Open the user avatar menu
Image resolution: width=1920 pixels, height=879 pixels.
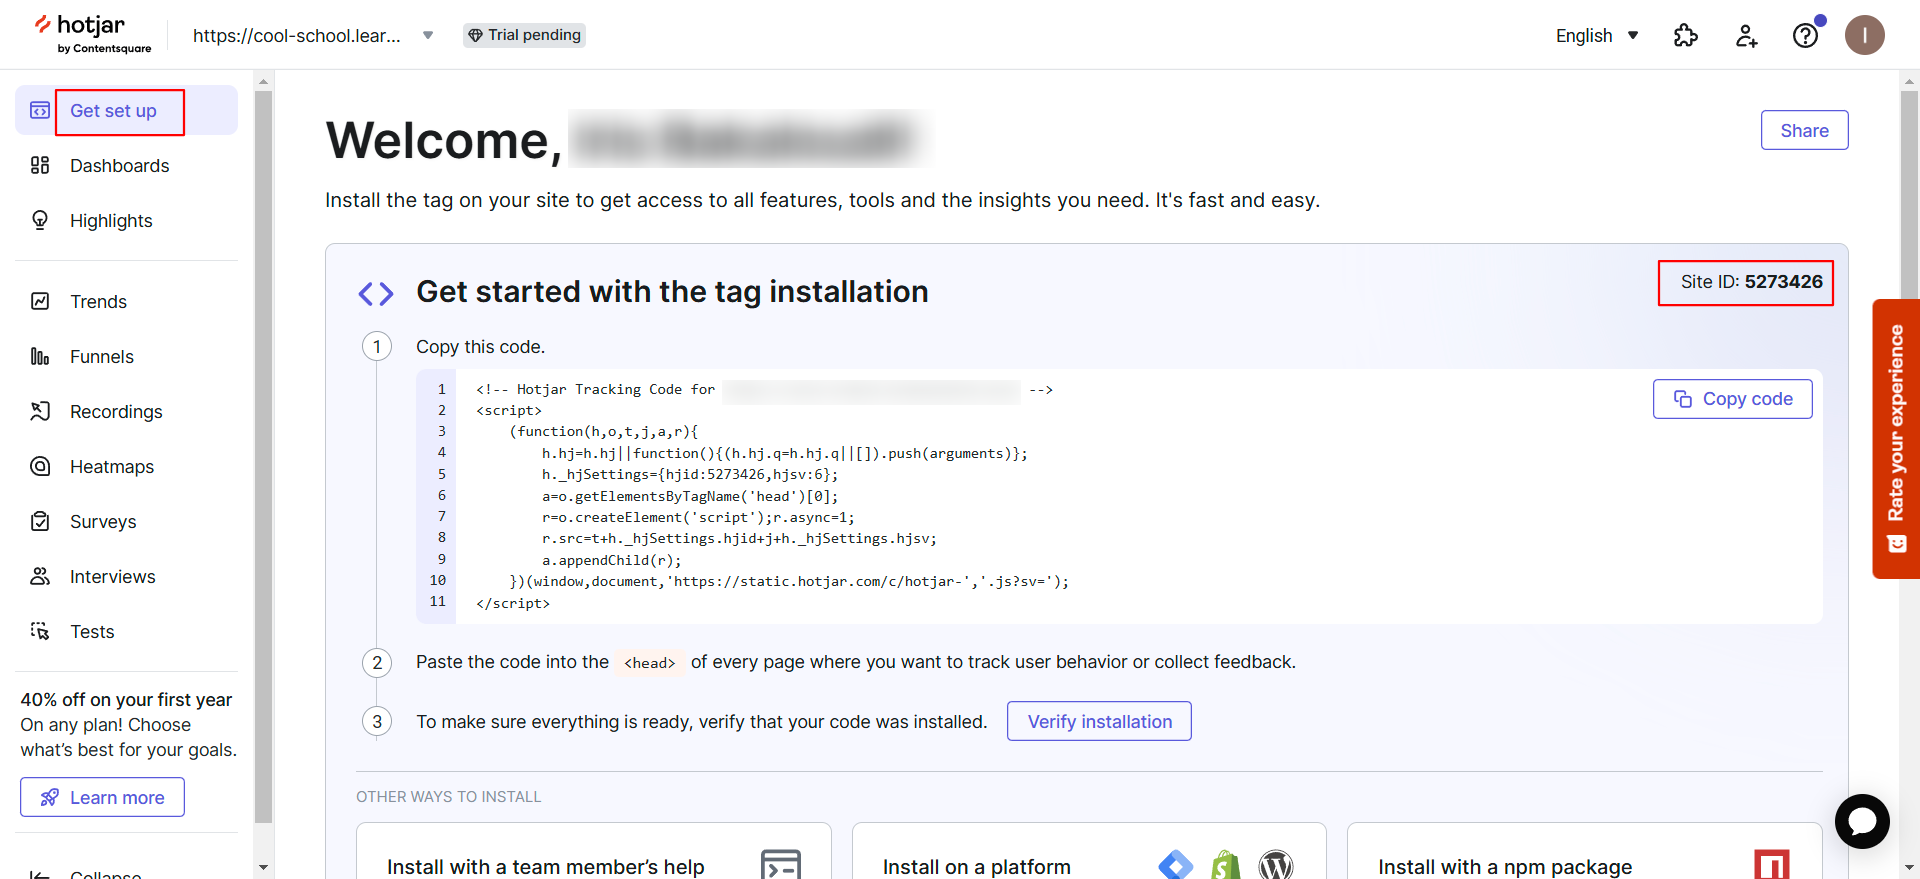click(1865, 35)
